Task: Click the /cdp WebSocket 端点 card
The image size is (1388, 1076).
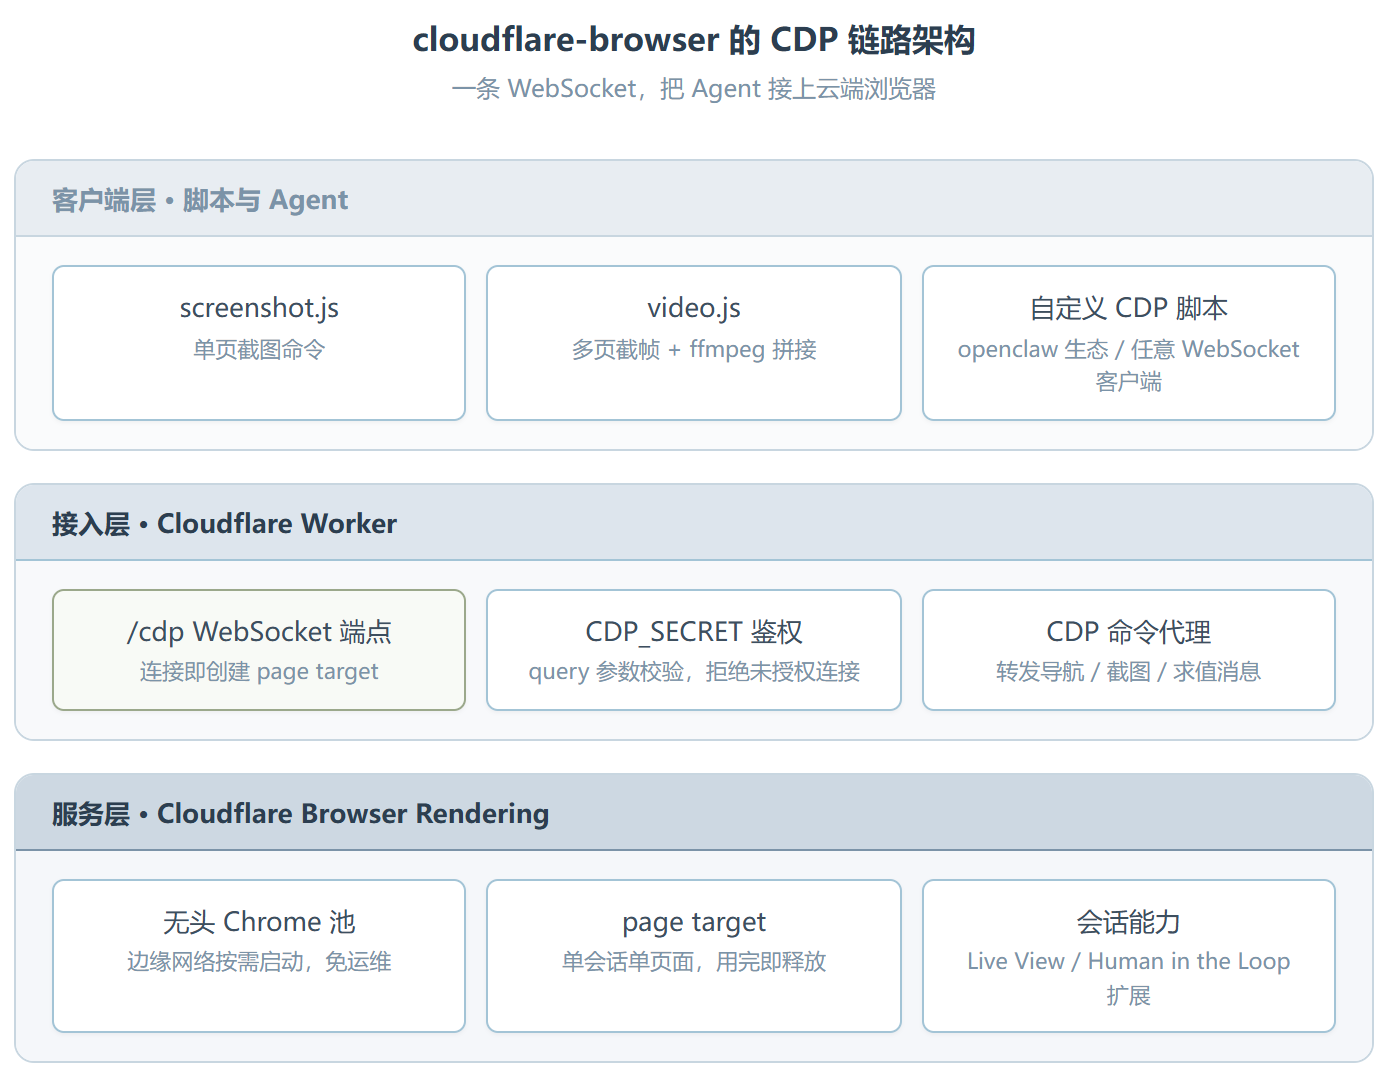Action: 259,650
